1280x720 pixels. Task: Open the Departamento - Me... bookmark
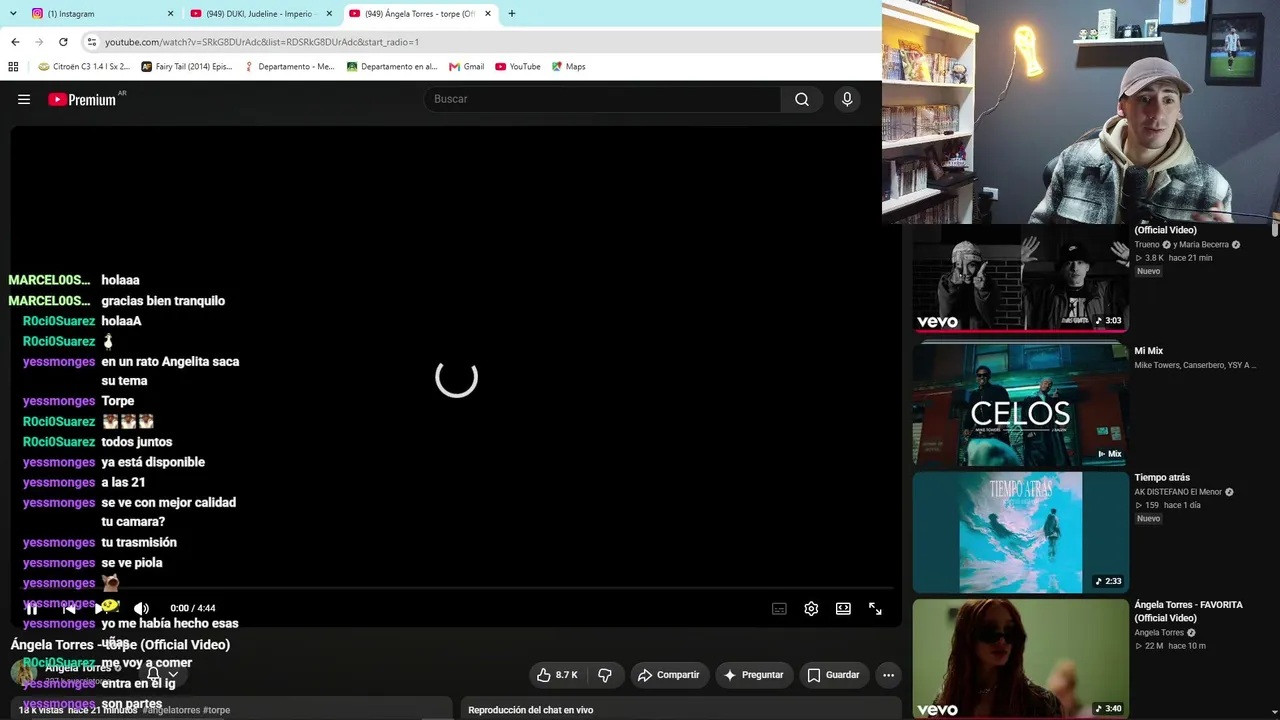290,67
